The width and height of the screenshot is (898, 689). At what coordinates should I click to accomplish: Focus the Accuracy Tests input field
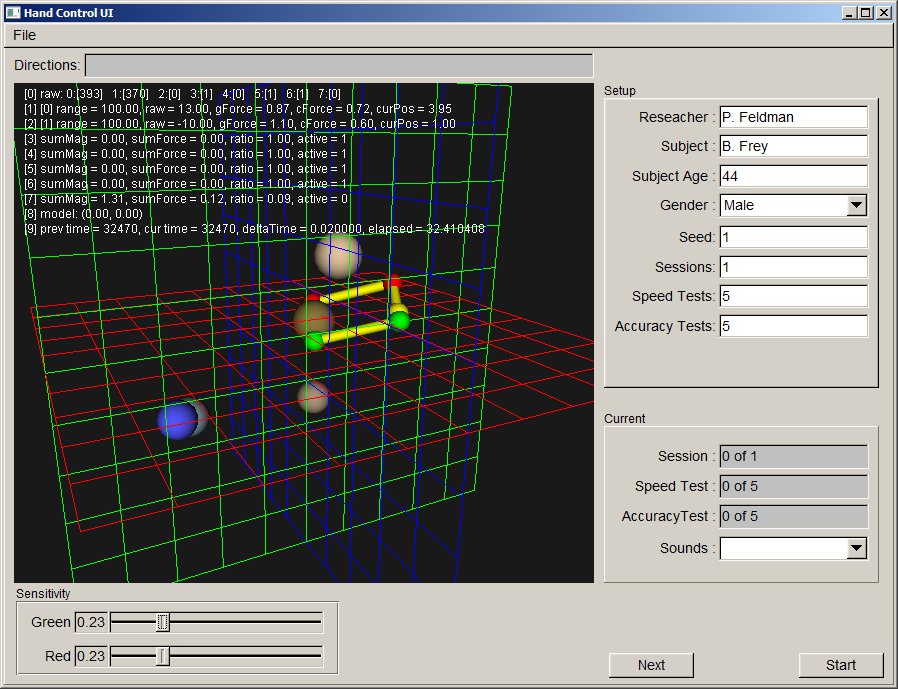point(793,326)
